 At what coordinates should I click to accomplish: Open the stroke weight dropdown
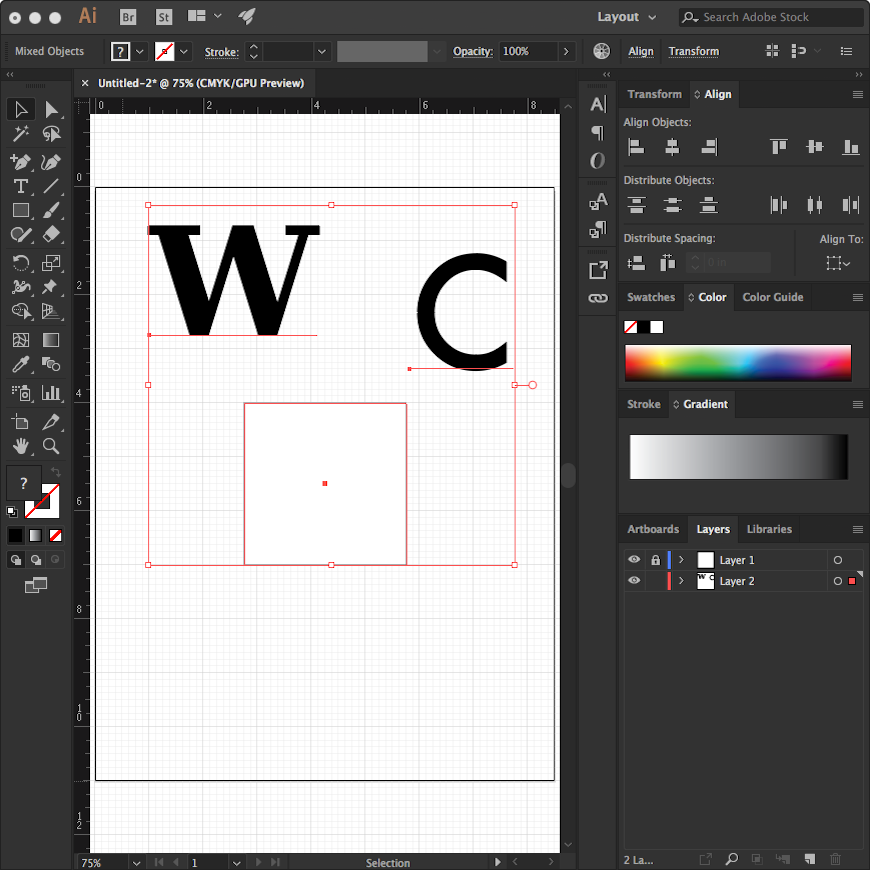pyautogui.click(x=322, y=51)
